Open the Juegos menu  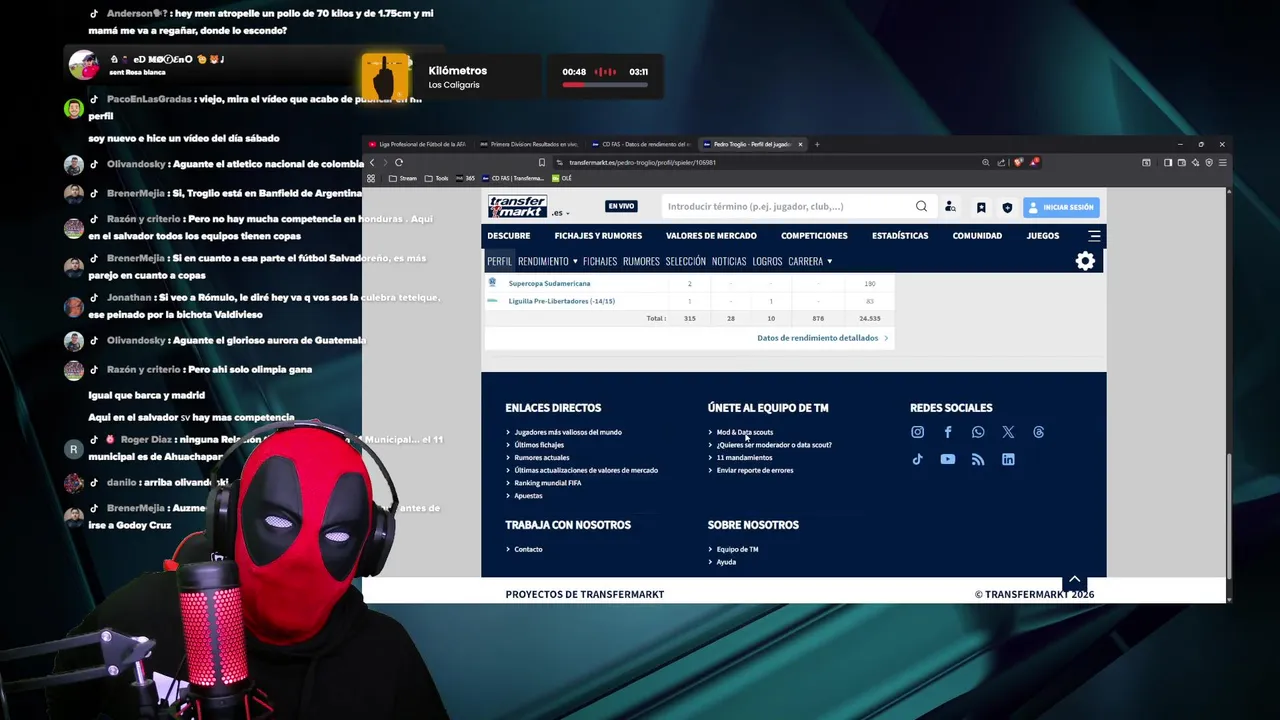point(1043,236)
